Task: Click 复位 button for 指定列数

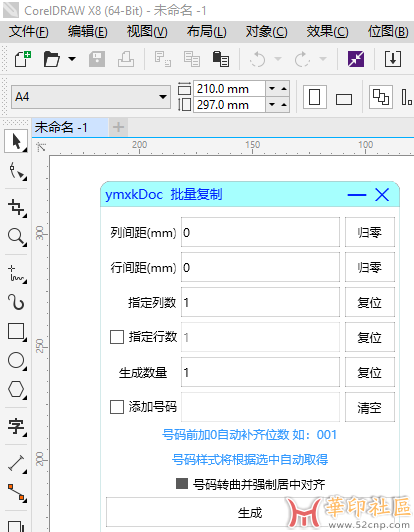Action: click(x=370, y=302)
